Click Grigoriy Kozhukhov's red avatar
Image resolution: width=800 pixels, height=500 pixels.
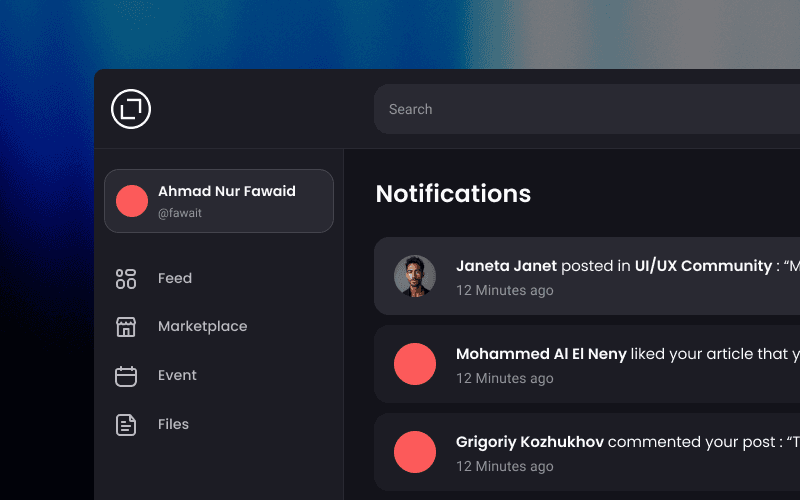click(x=415, y=452)
